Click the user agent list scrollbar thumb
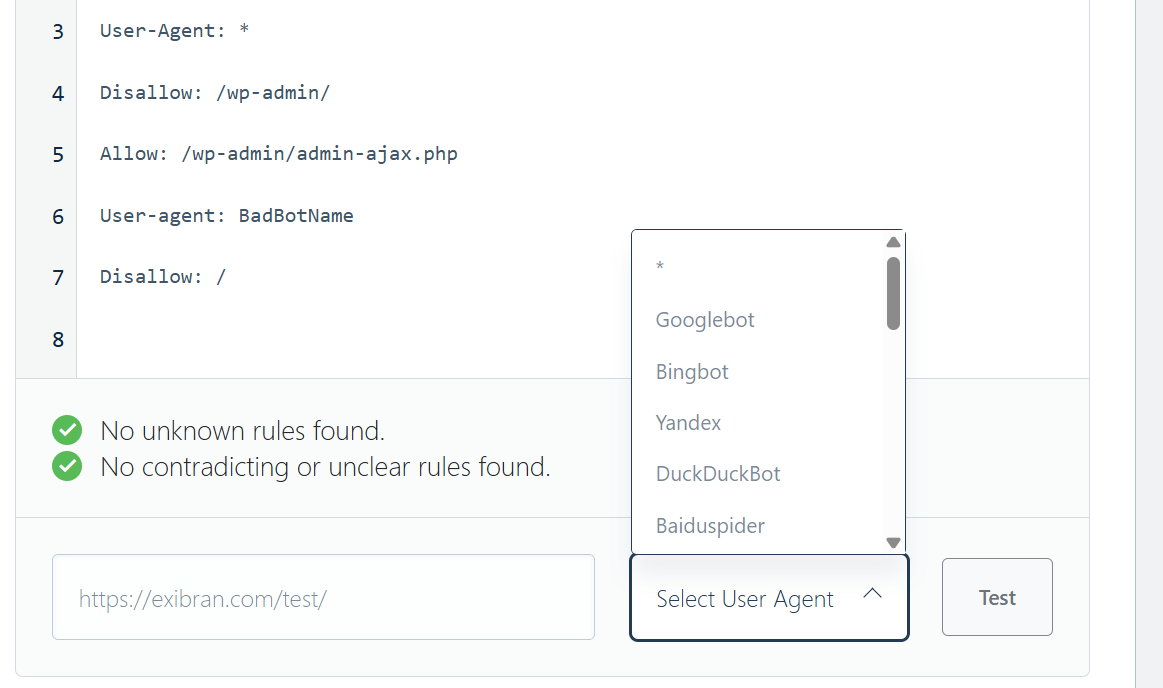1163x688 pixels. pyautogui.click(x=894, y=293)
